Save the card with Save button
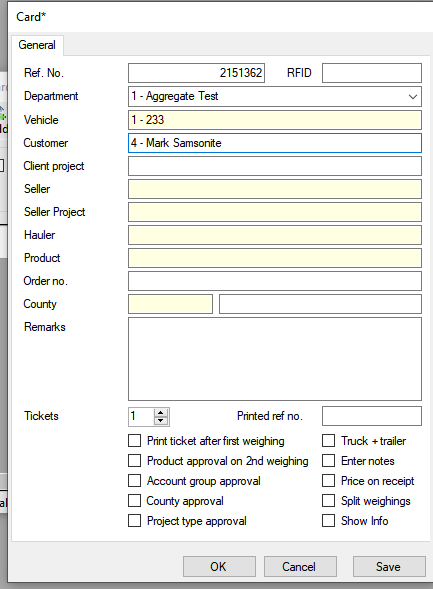433x589 pixels. click(389, 566)
